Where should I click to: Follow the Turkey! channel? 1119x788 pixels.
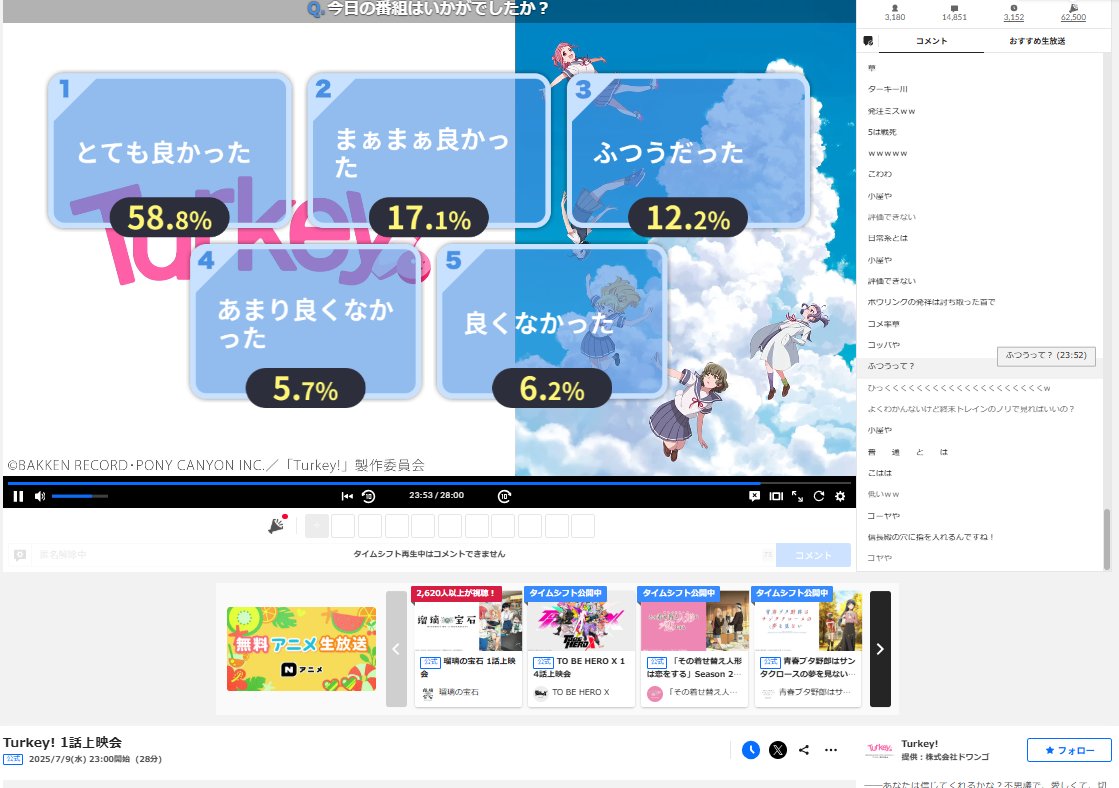point(1069,750)
